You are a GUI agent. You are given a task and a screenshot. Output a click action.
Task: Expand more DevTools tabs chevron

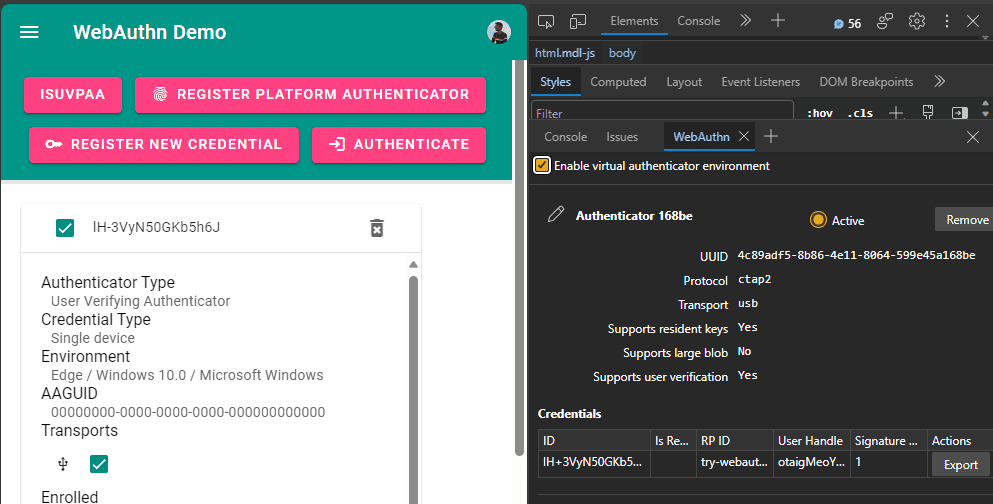click(x=745, y=21)
